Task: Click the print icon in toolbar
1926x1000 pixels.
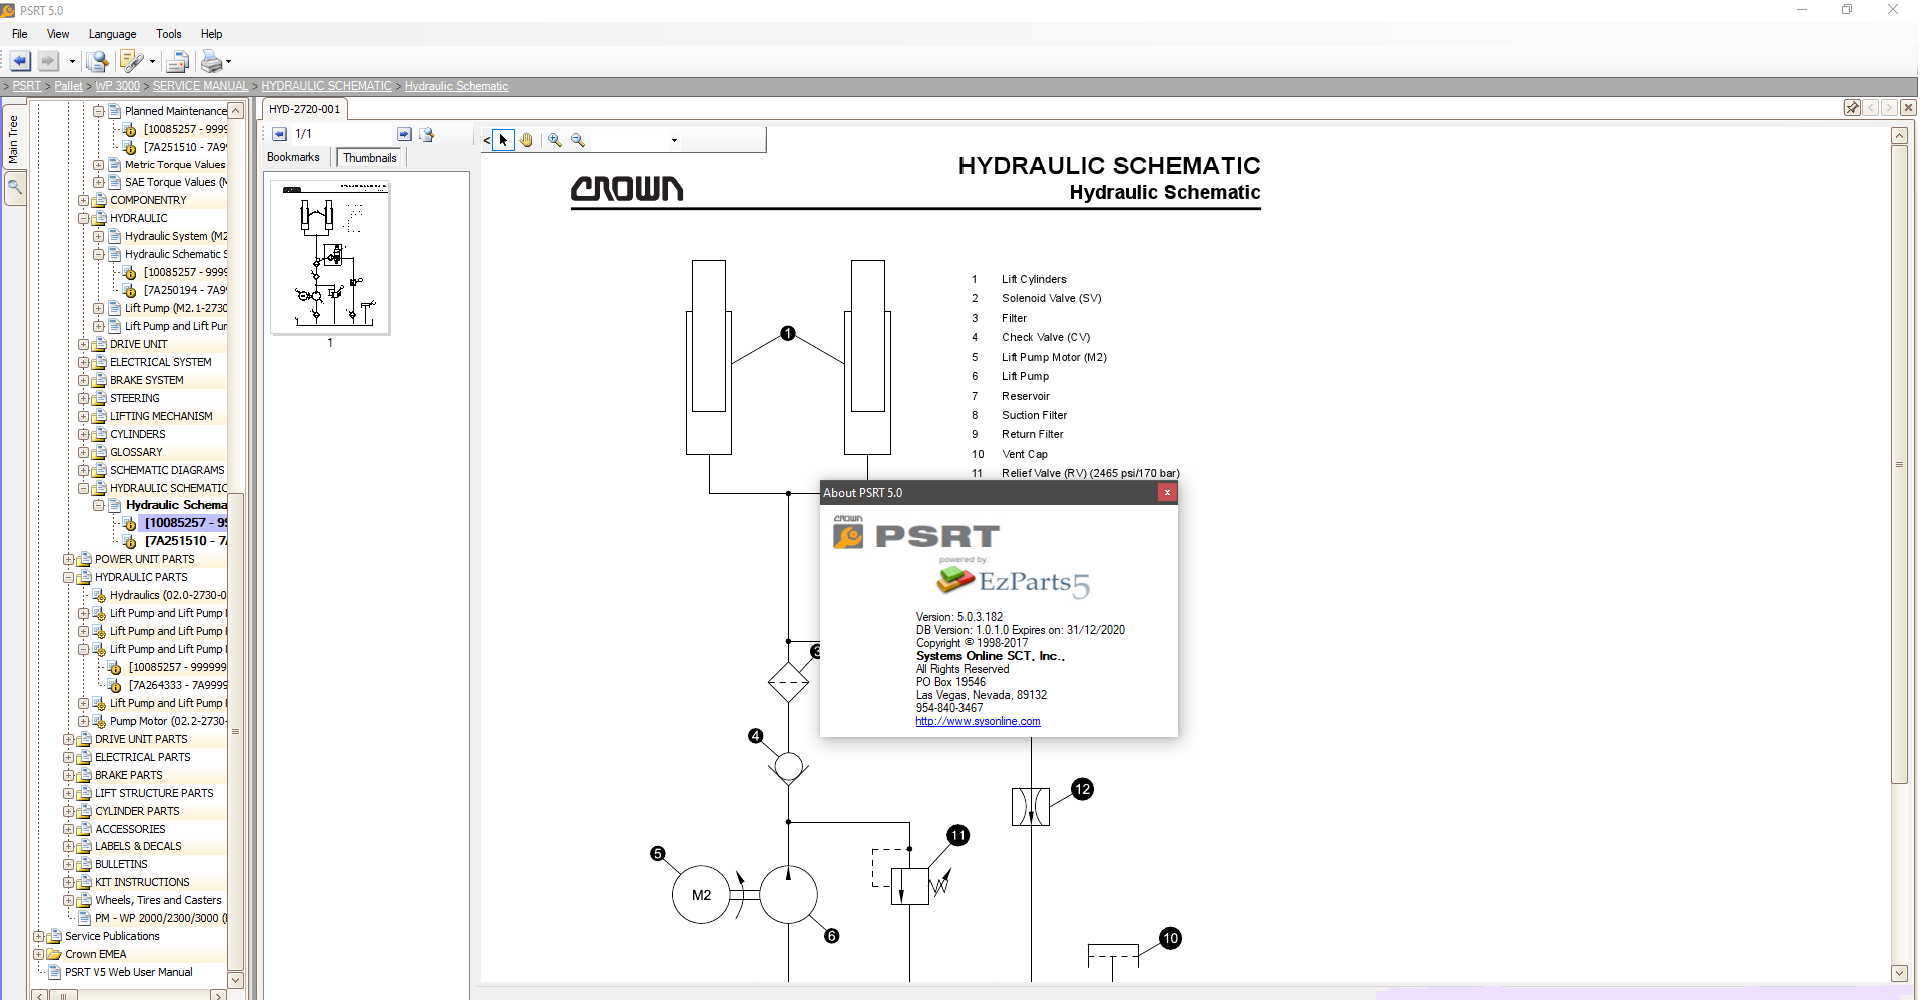Action: pos(211,62)
